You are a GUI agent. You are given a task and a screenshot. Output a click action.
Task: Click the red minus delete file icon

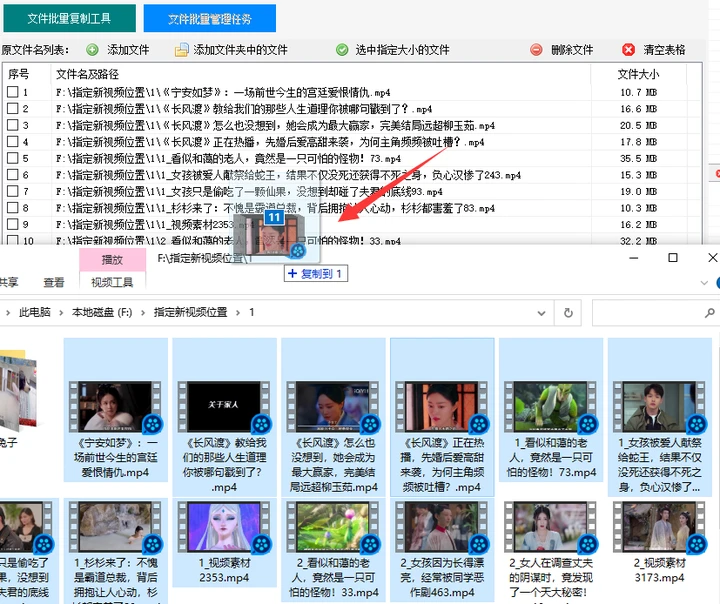coord(536,50)
